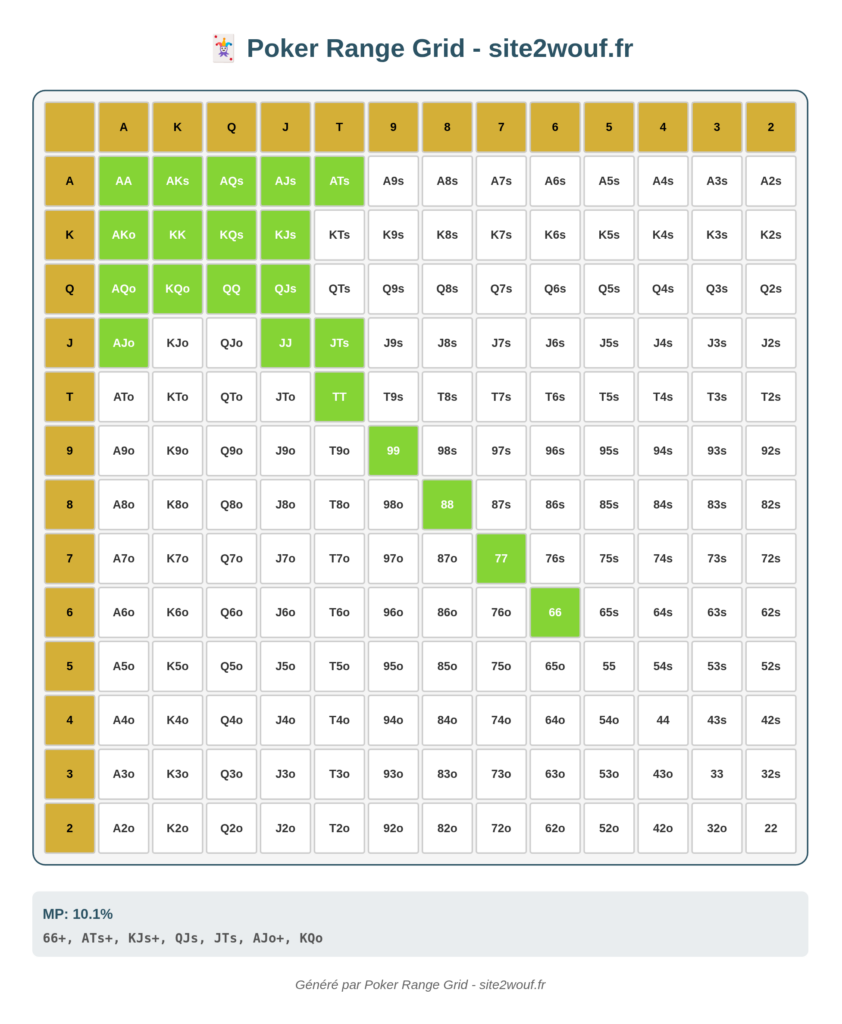Click the 9 row header

click(x=70, y=451)
